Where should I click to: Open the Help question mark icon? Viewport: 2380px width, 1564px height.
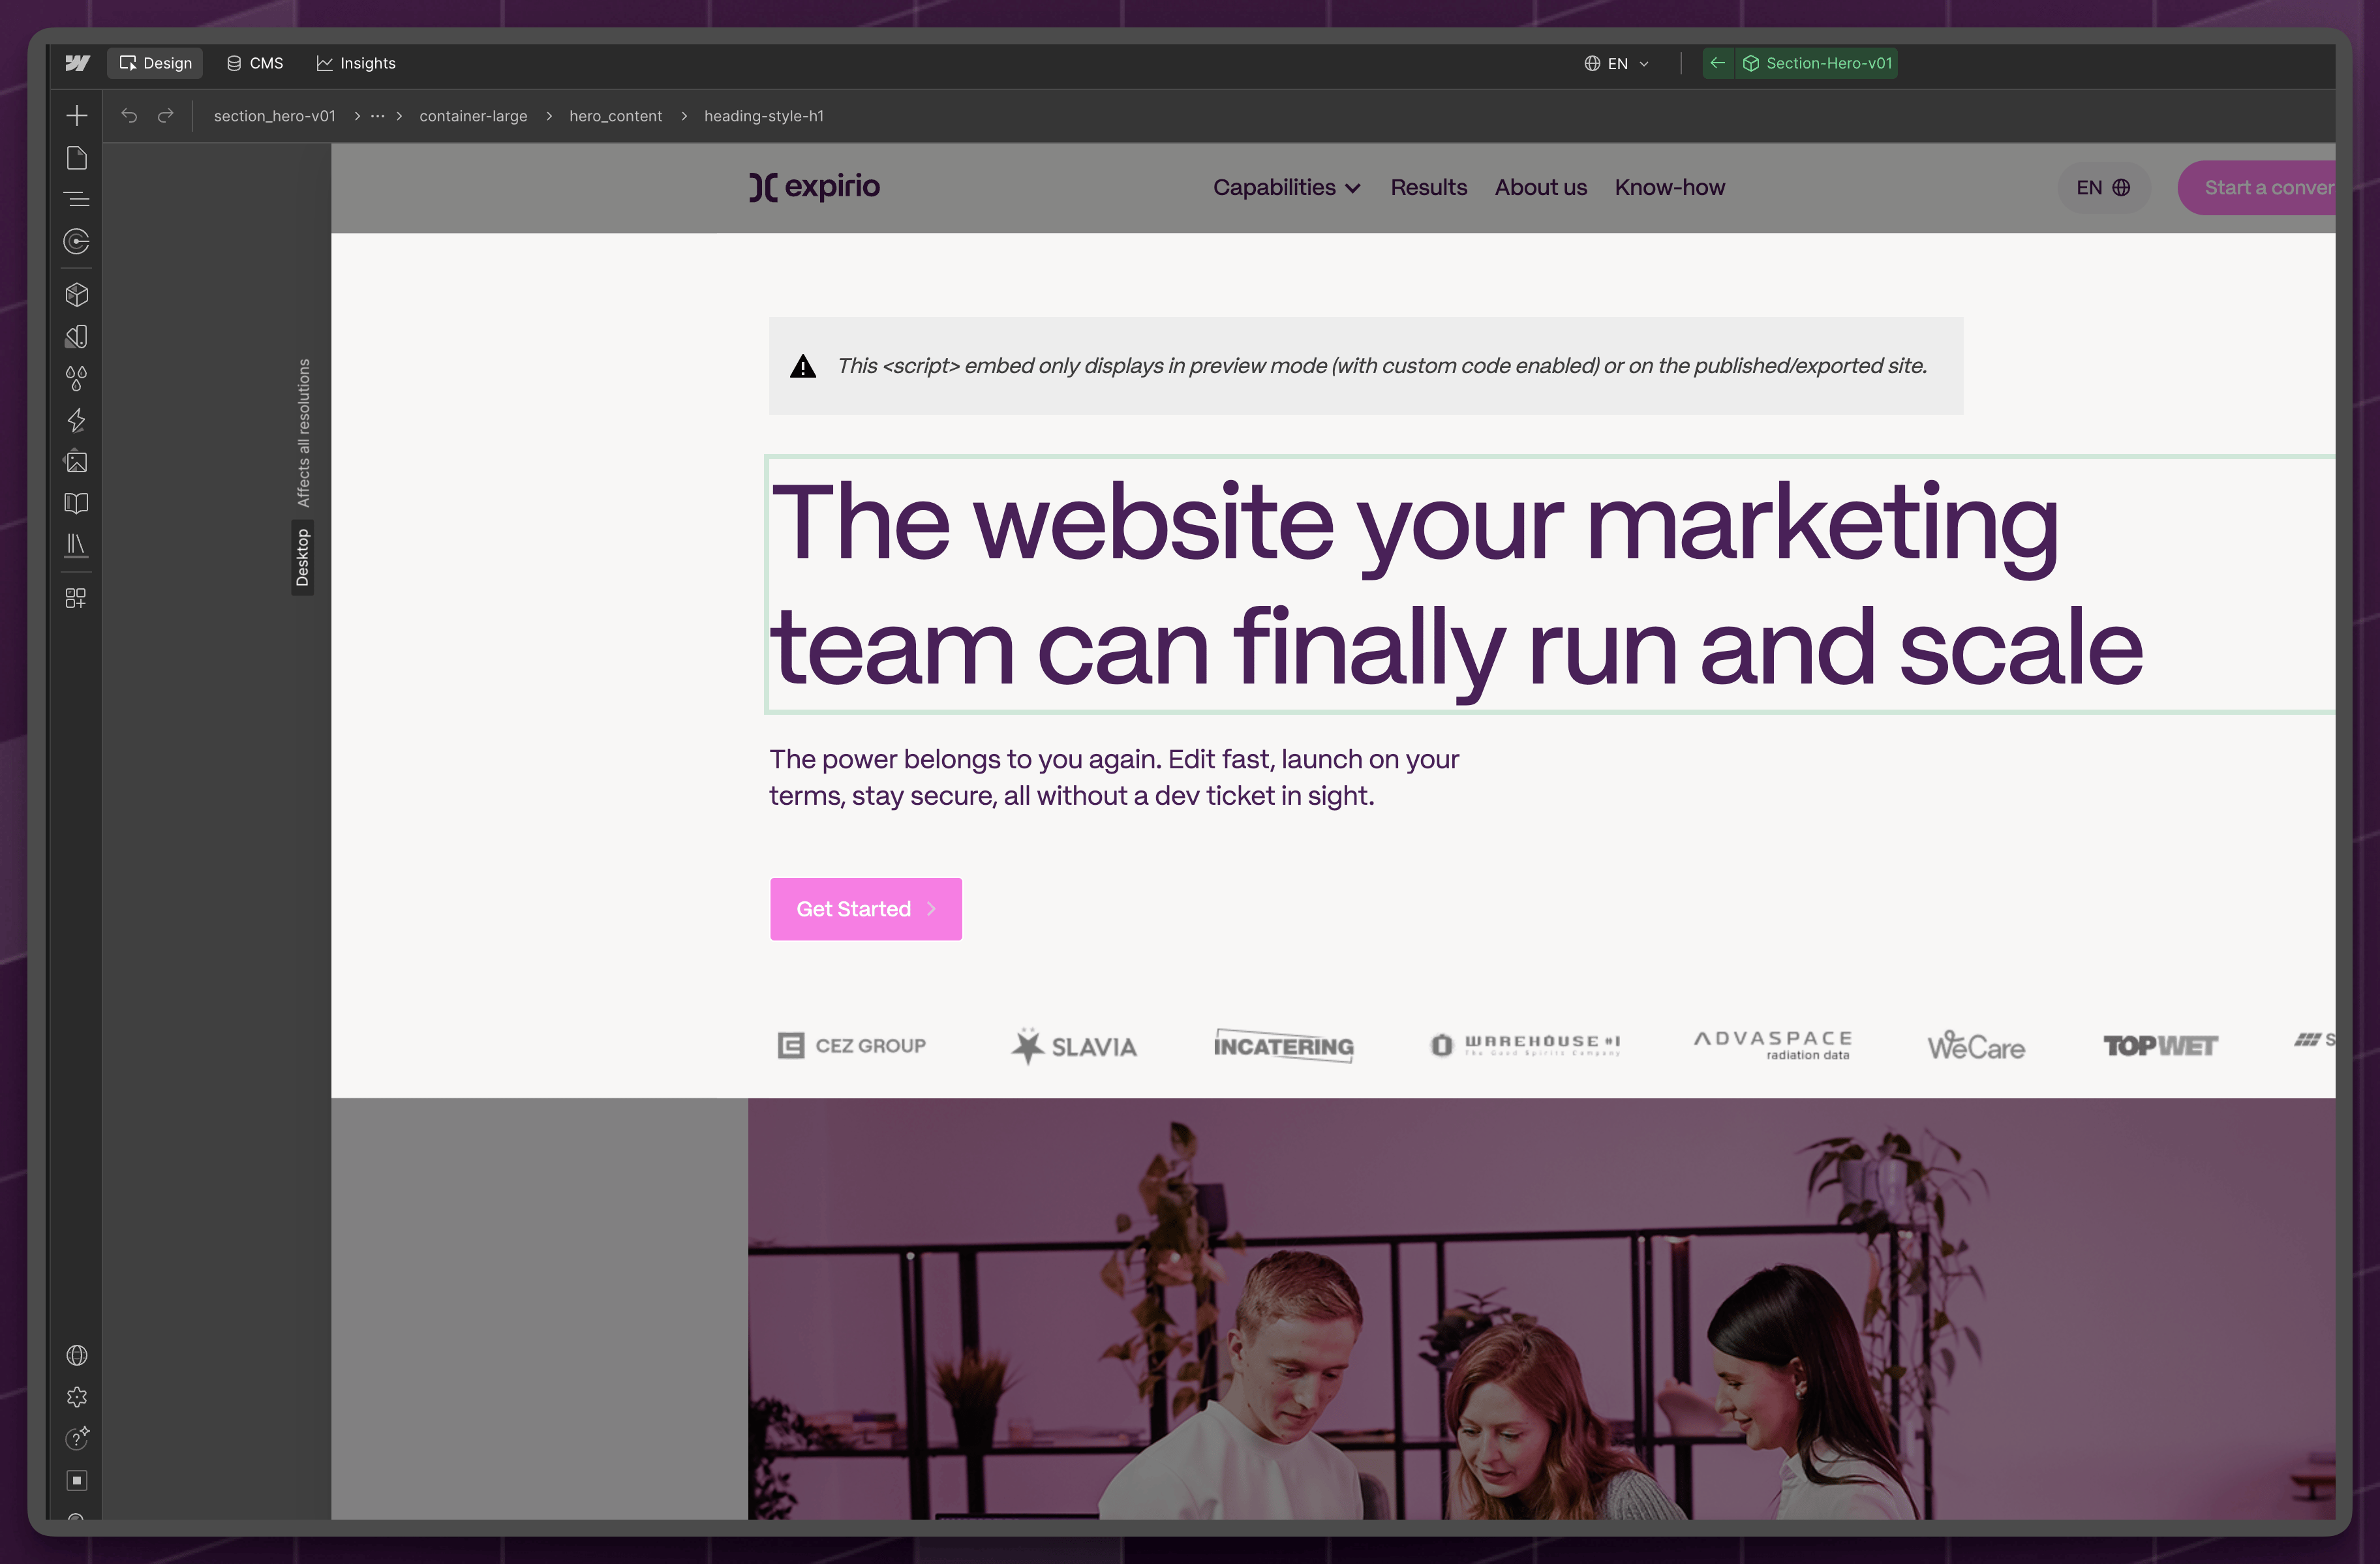(x=77, y=1438)
